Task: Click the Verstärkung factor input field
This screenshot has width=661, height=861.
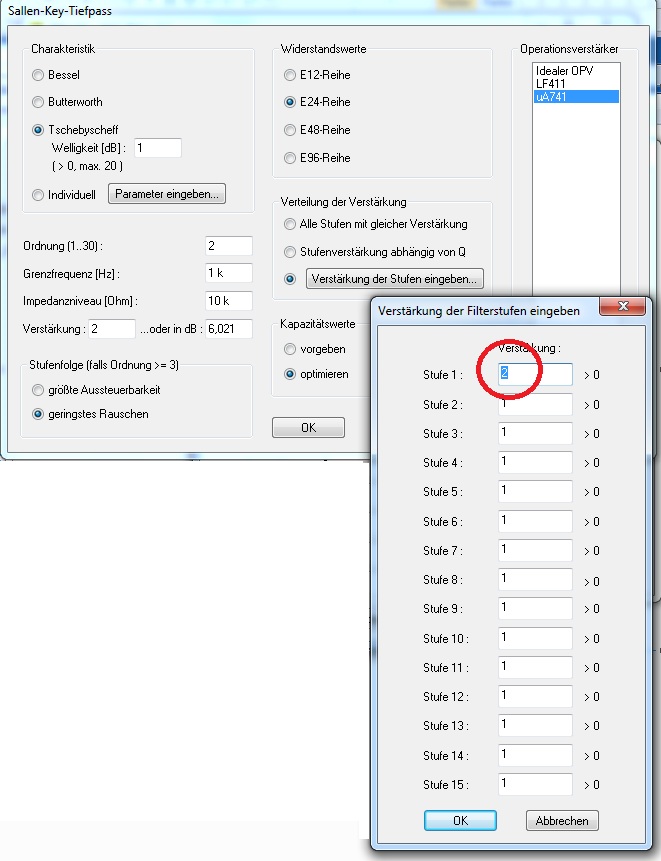Action: (x=111, y=329)
